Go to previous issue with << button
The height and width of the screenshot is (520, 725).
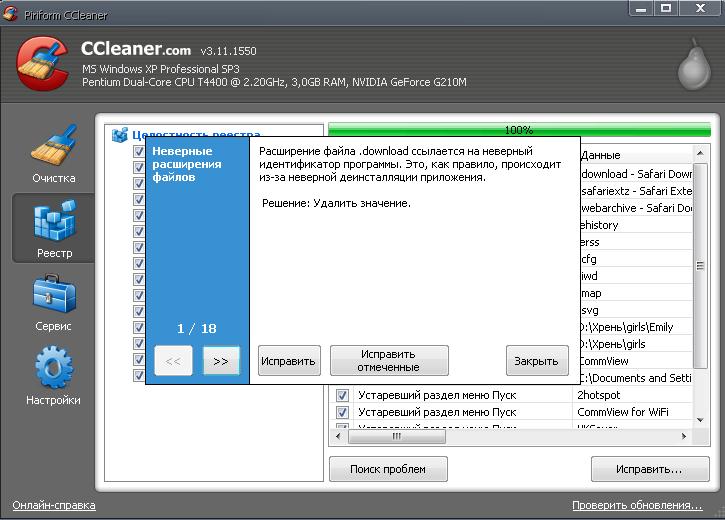pyautogui.click(x=173, y=361)
